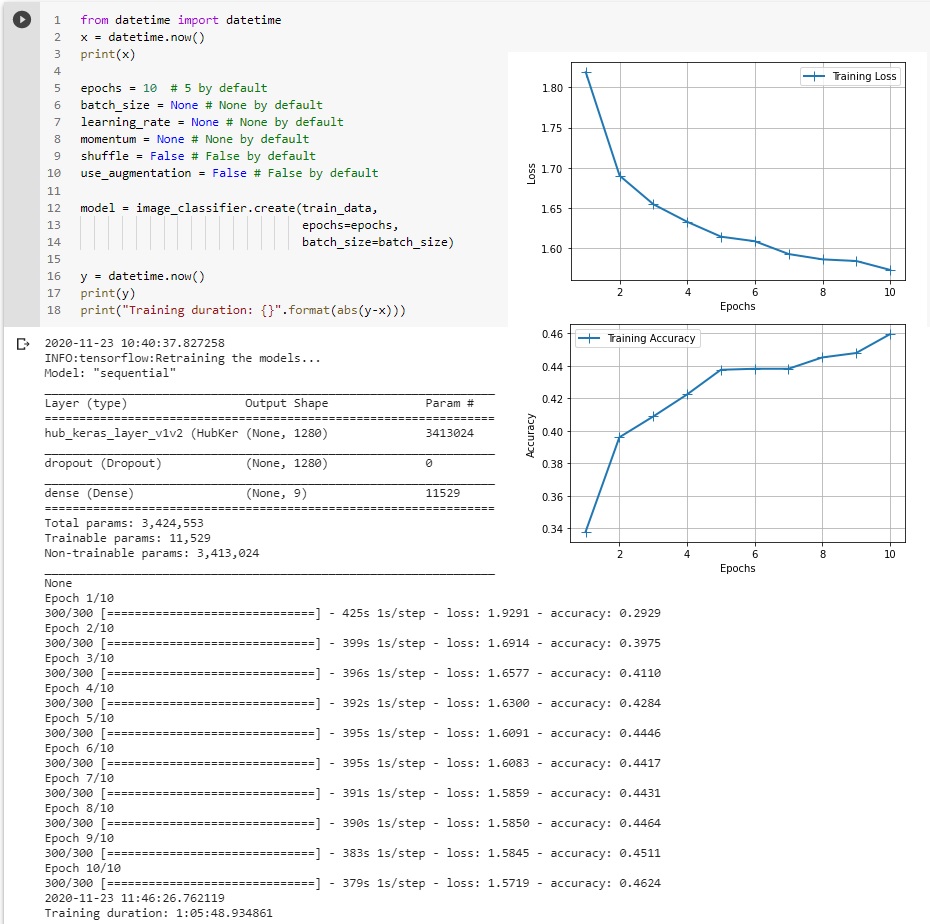The height and width of the screenshot is (924, 930).
Task: Run the code cell with play button
Action: tap(22, 20)
